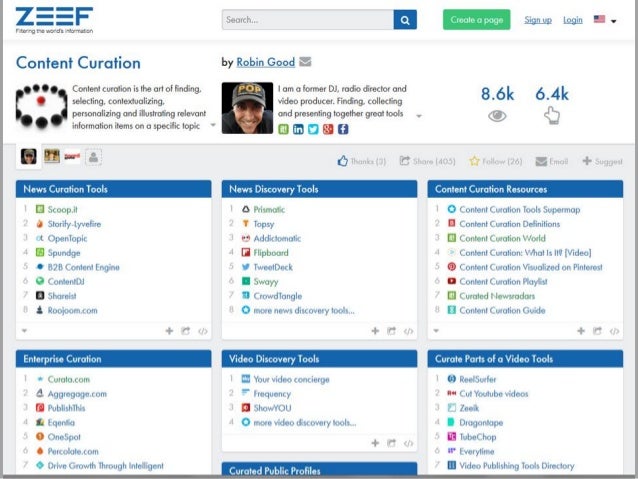Click the add-curator placeholder avatar
This screenshot has height=479, width=638.
point(93,157)
